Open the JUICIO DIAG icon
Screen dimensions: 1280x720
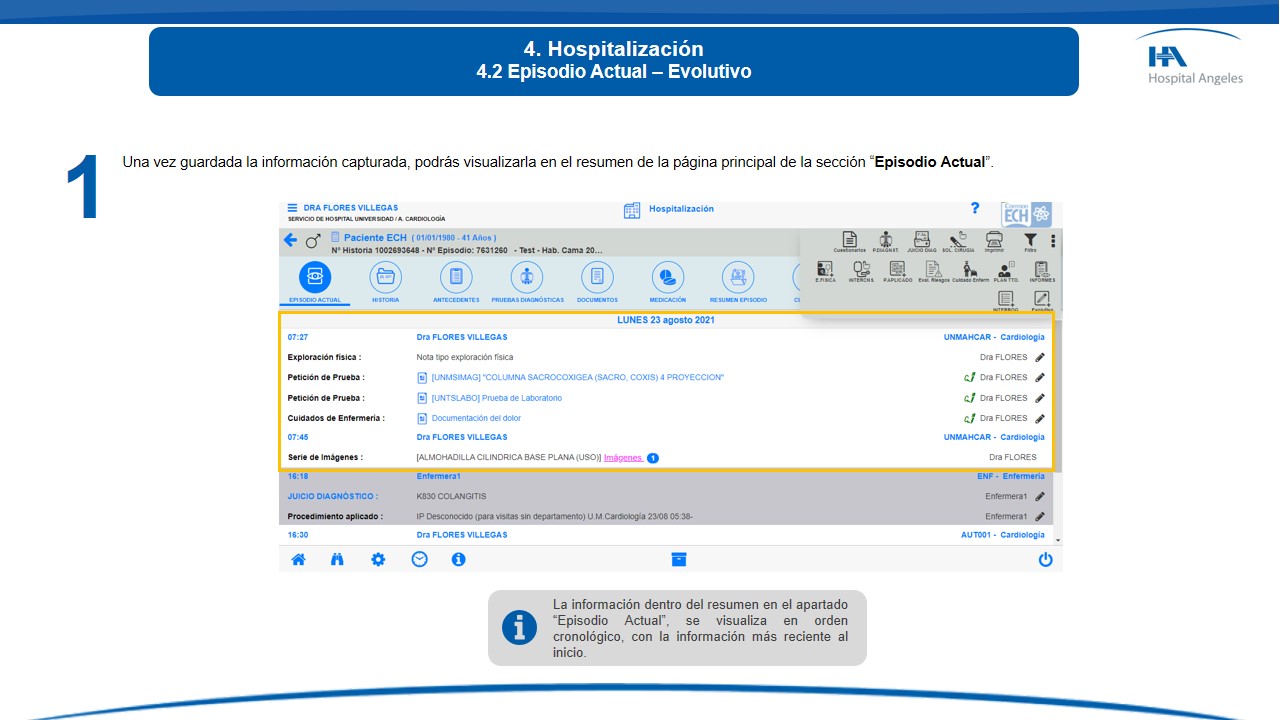point(922,240)
